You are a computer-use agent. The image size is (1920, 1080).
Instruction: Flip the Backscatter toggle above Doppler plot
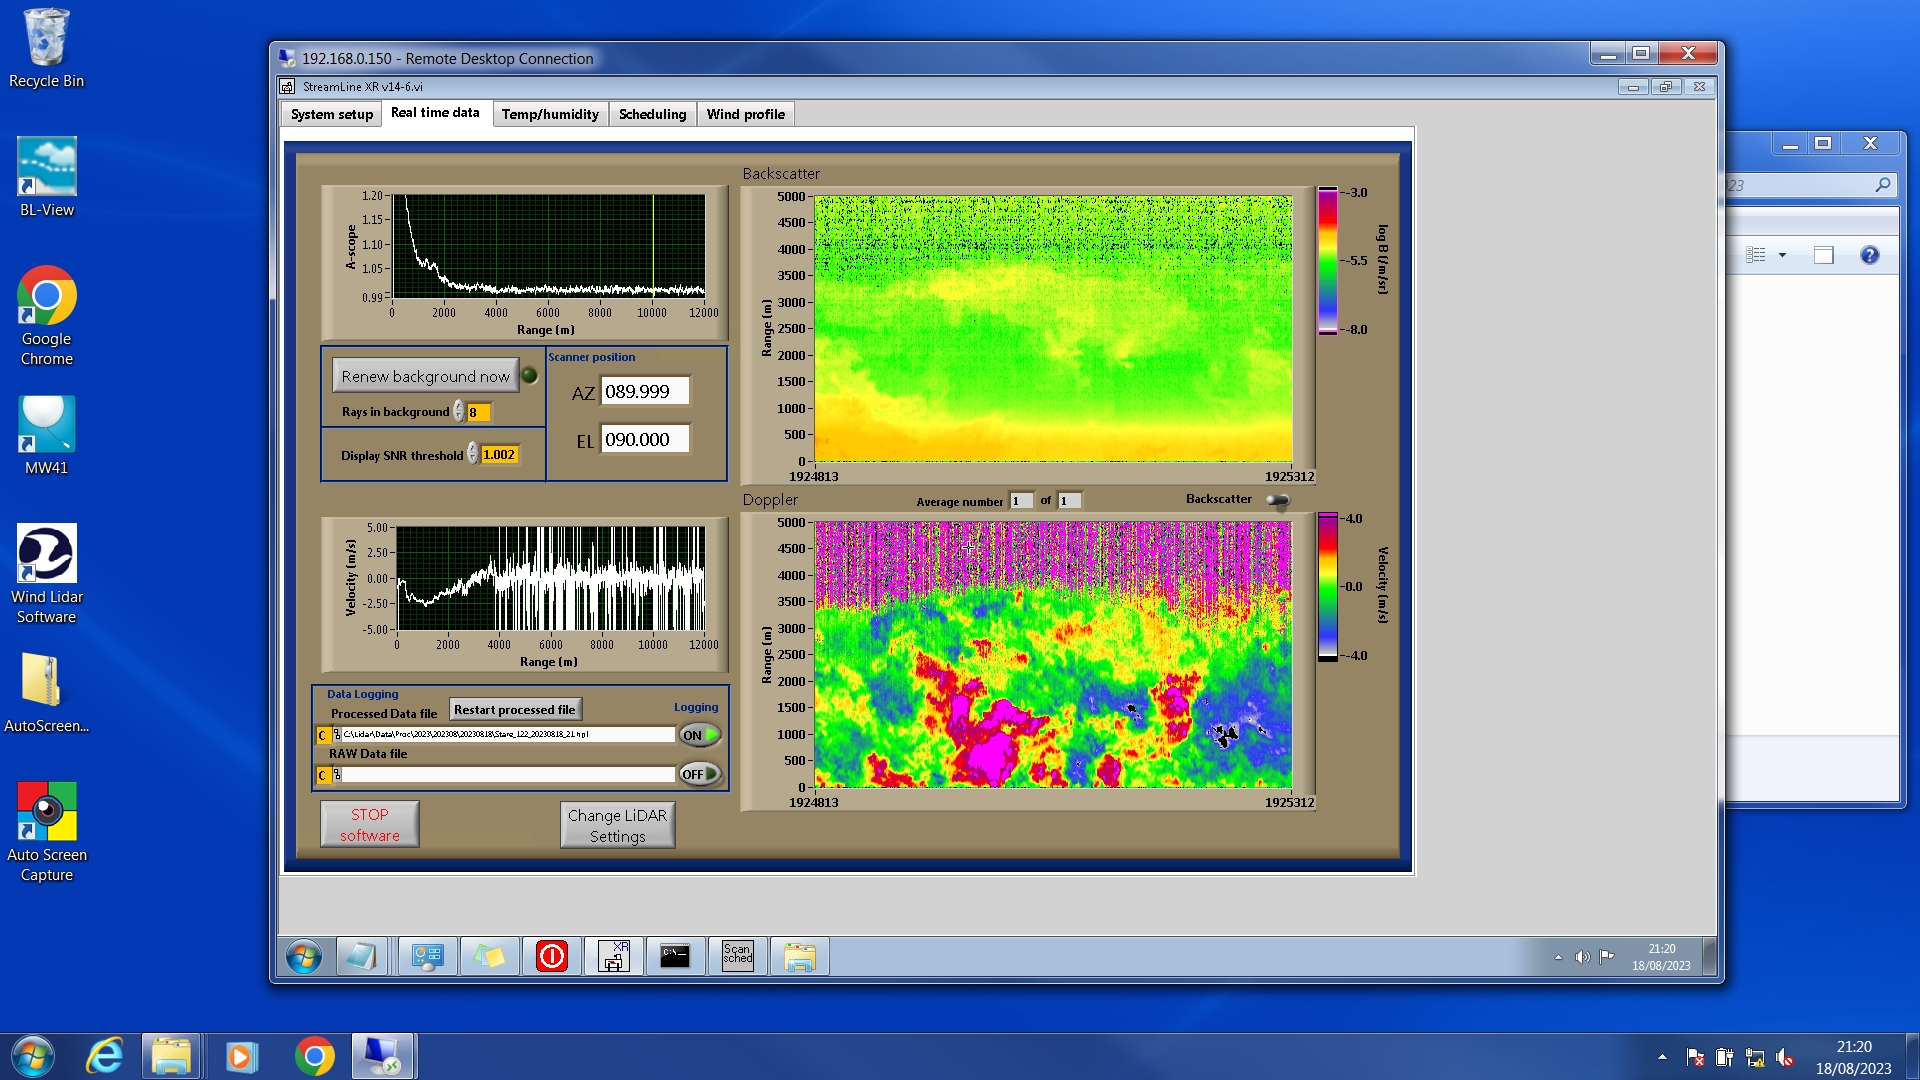coord(1278,500)
